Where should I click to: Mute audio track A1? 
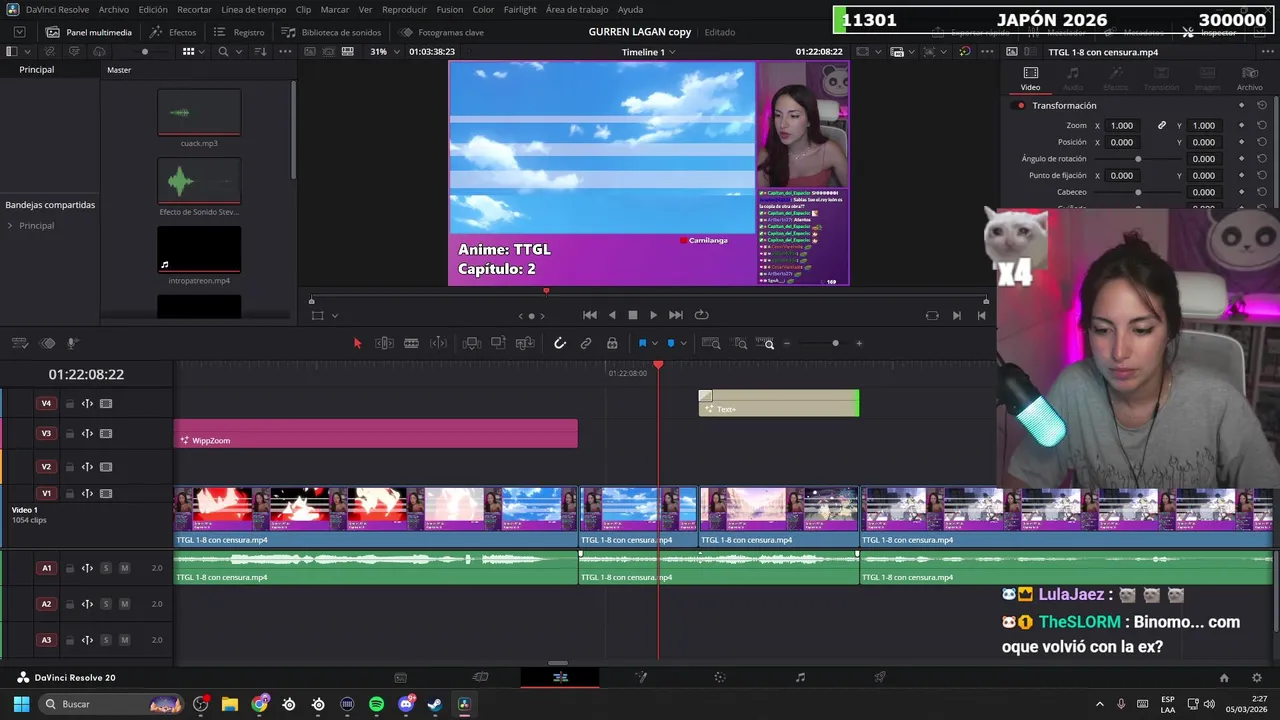coord(124,568)
